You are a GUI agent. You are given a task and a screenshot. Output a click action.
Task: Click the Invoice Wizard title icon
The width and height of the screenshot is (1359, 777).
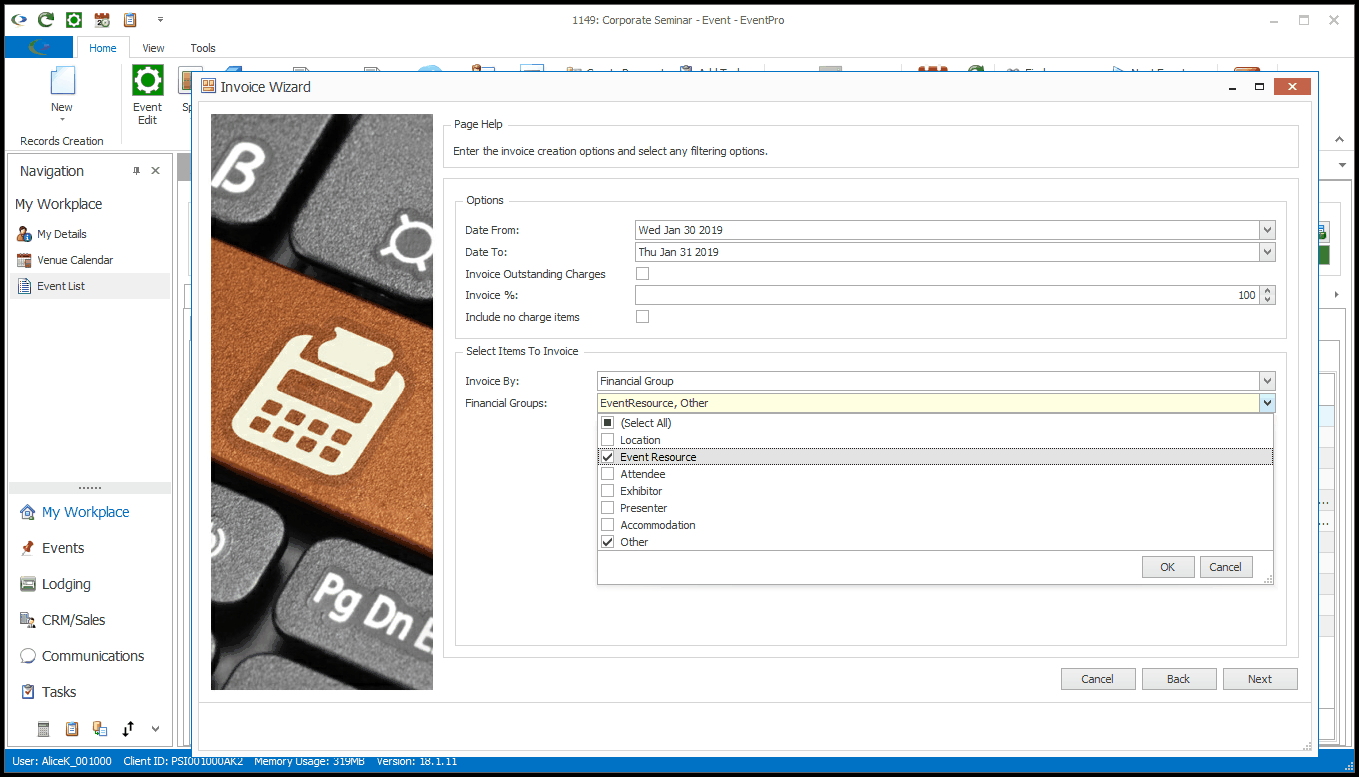[x=209, y=87]
